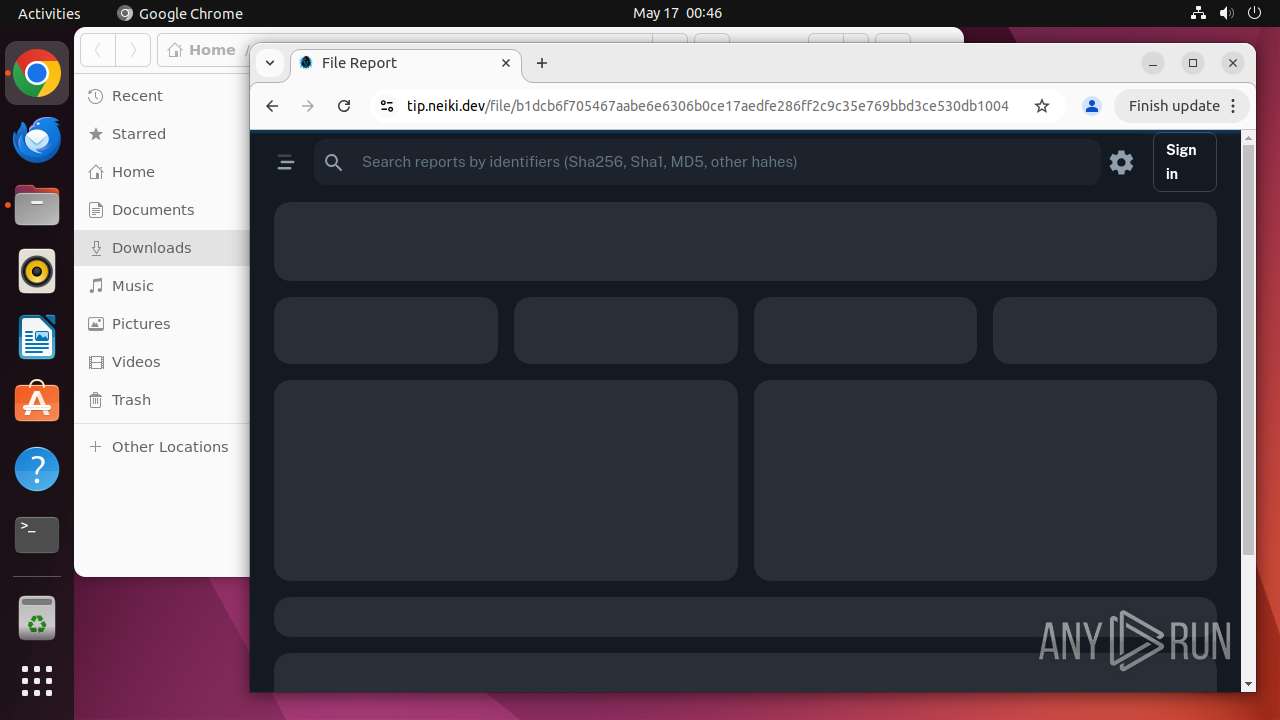Minimize the Chrome window
Screen dimensions: 1280x720
1153,63
